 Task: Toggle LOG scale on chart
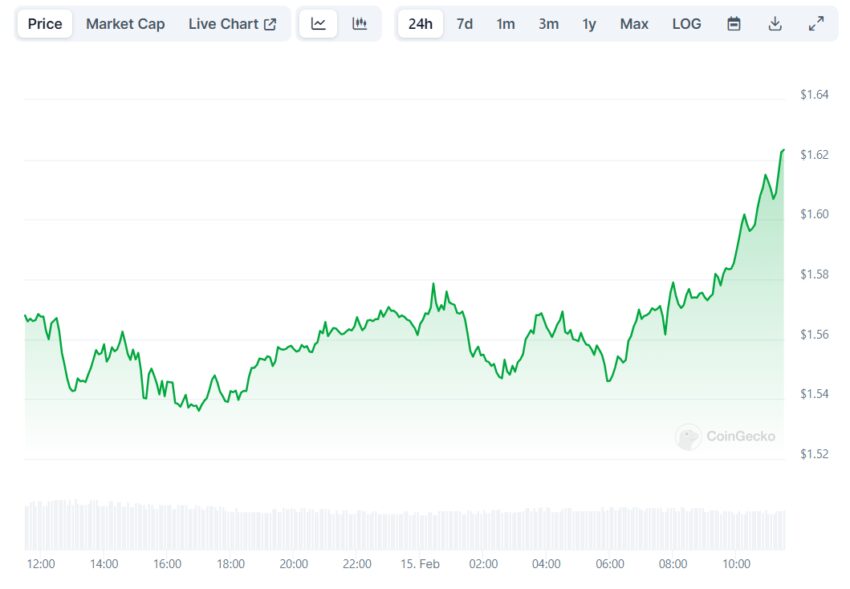tap(686, 24)
